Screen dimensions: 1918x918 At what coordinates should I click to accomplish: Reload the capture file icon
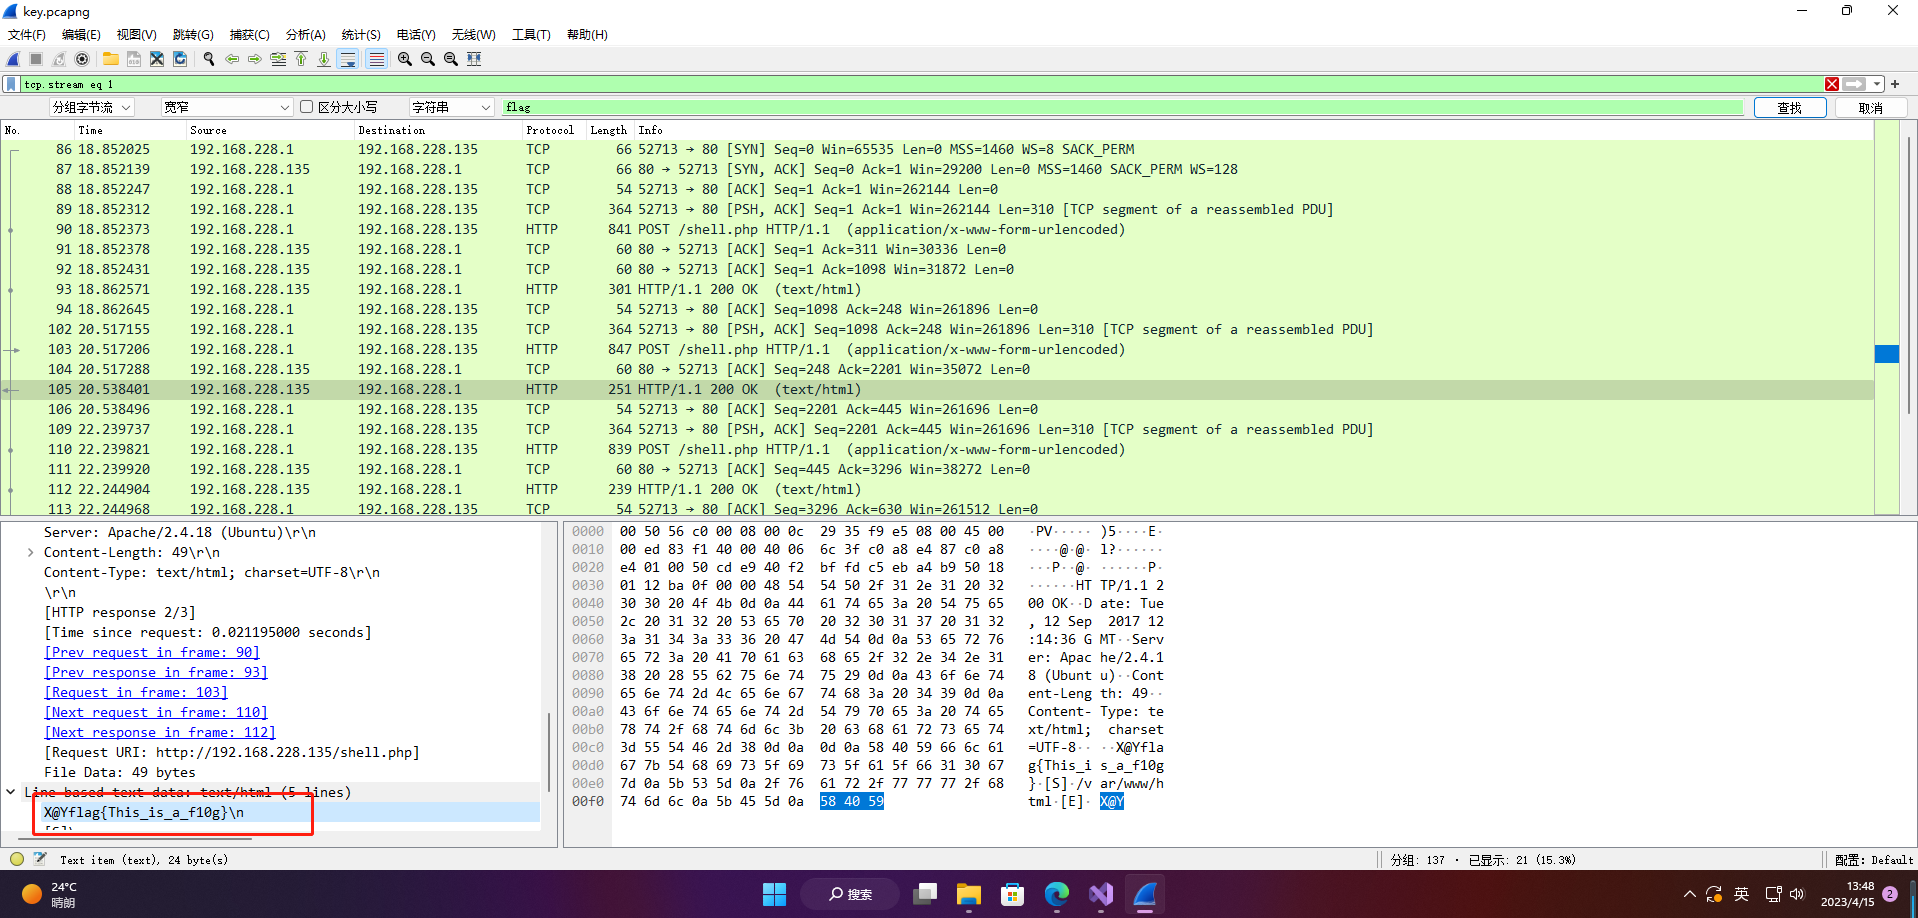pos(180,59)
